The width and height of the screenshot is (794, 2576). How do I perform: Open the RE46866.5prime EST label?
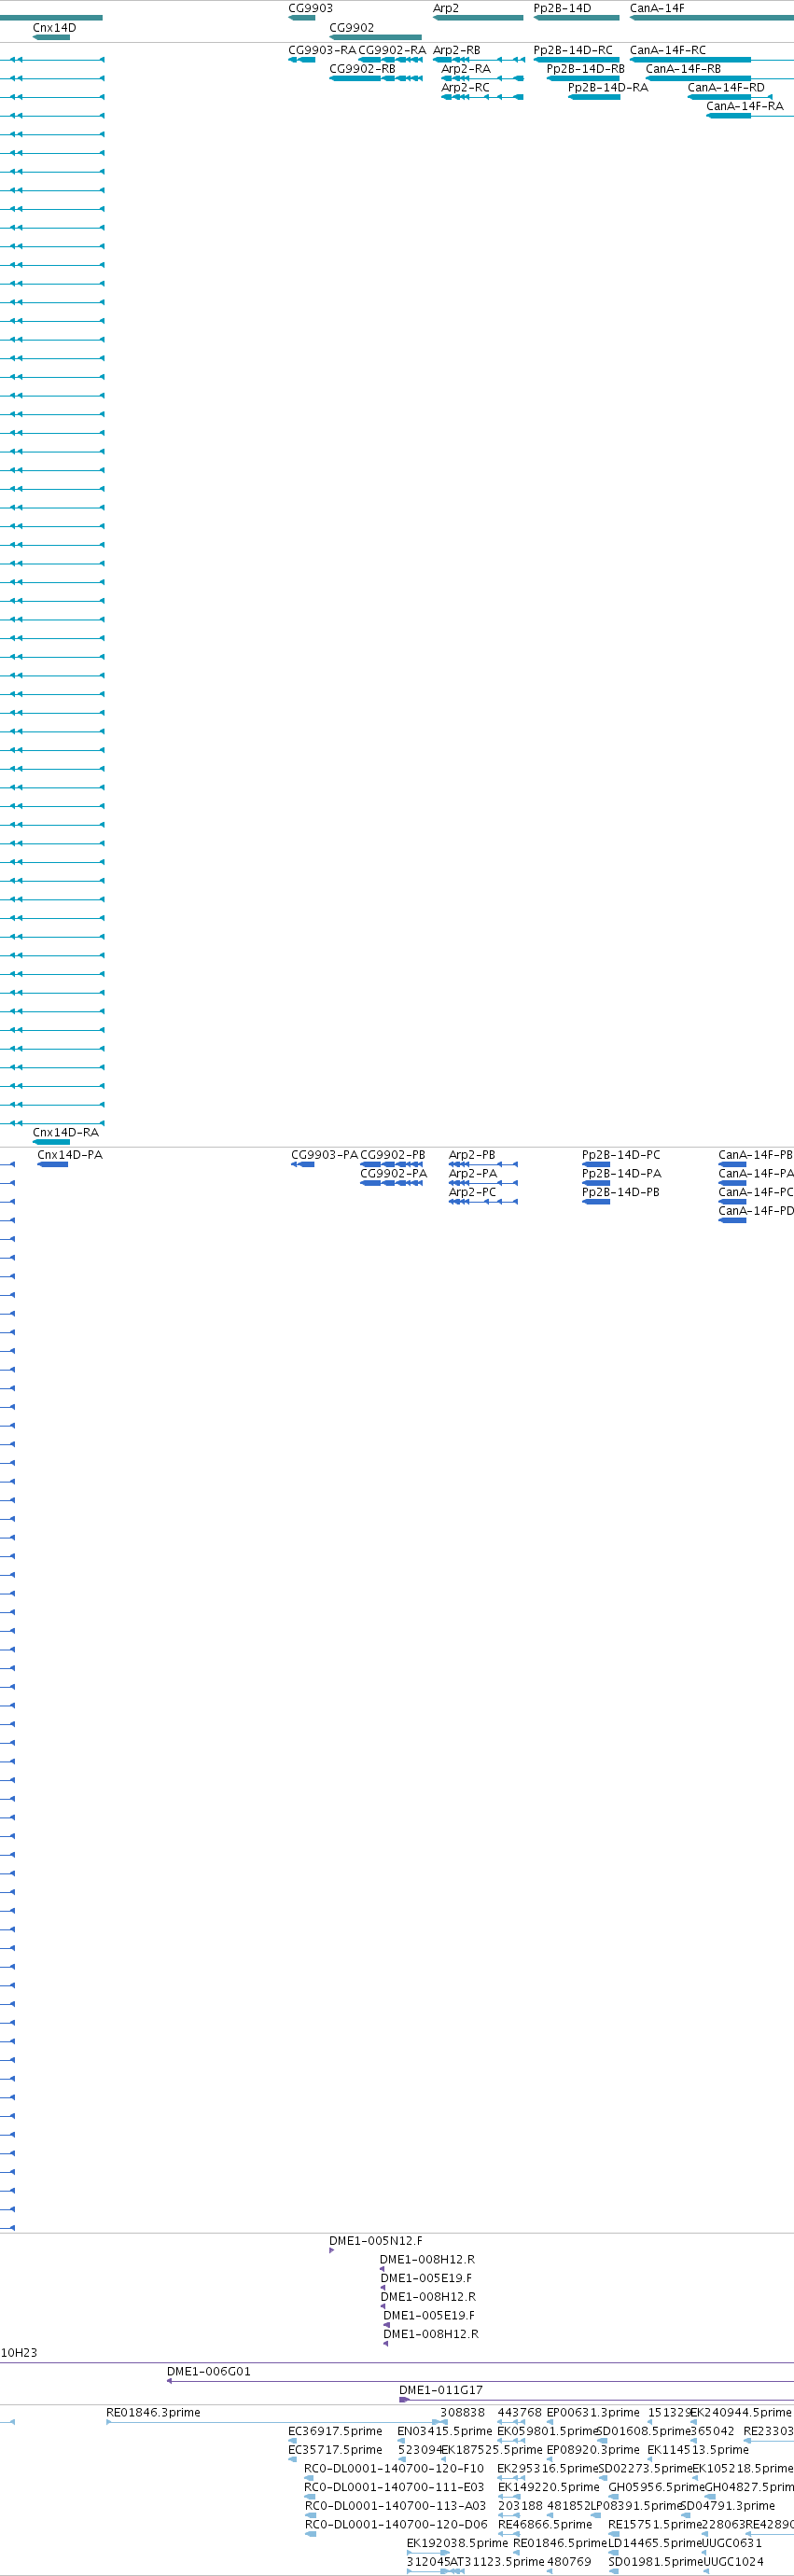tap(545, 2525)
